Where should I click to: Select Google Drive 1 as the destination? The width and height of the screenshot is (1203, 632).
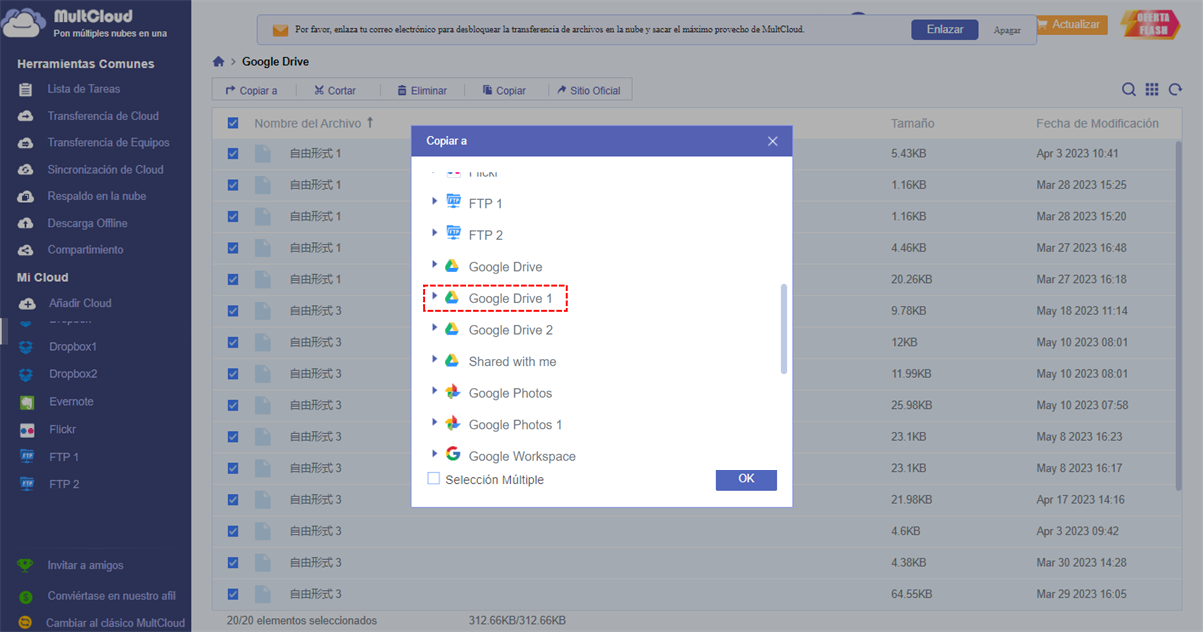tap(510, 298)
